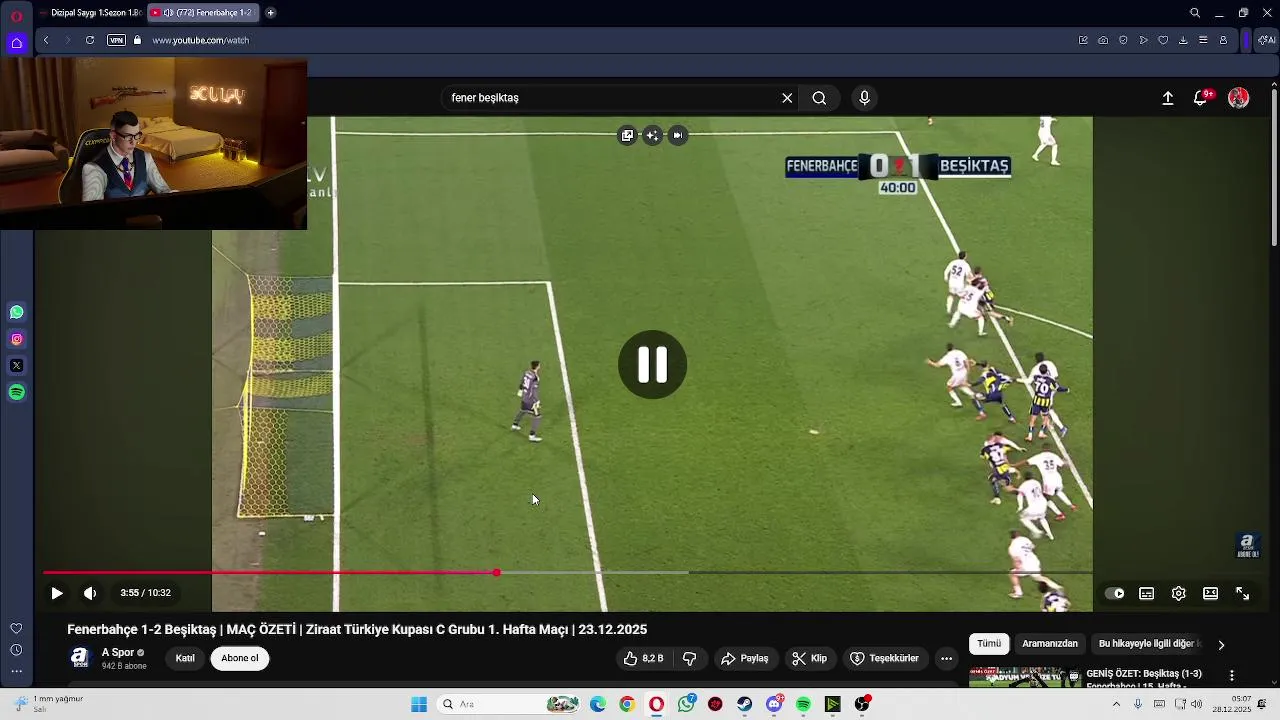Toggle the VPN badge in address bar

coord(116,40)
